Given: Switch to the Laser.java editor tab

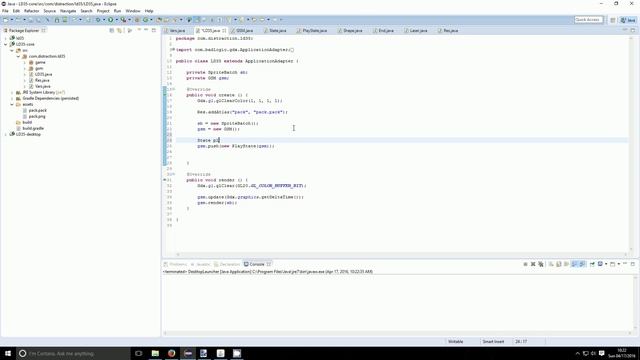Looking at the screenshot, I should pyautogui.click(x=418, y=31).
